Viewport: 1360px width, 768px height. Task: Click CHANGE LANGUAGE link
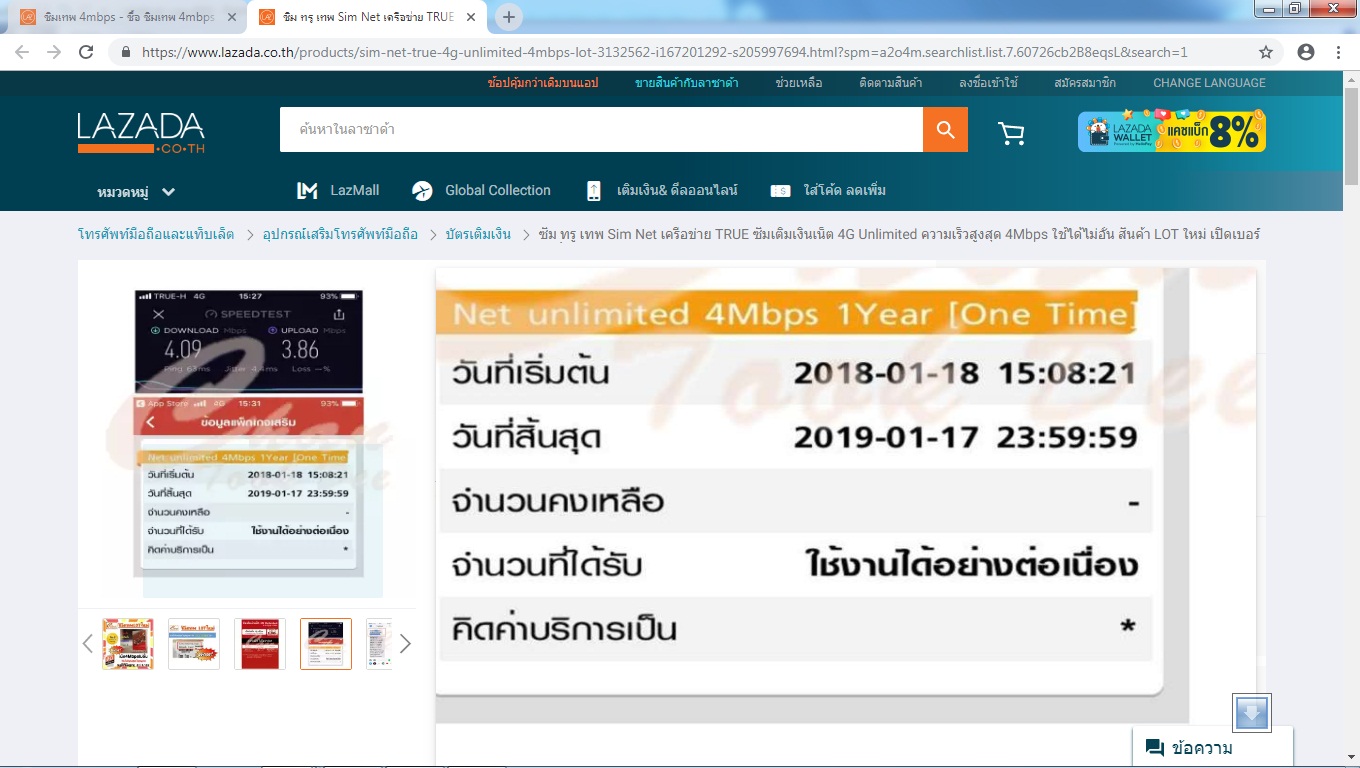(1209, 83)
